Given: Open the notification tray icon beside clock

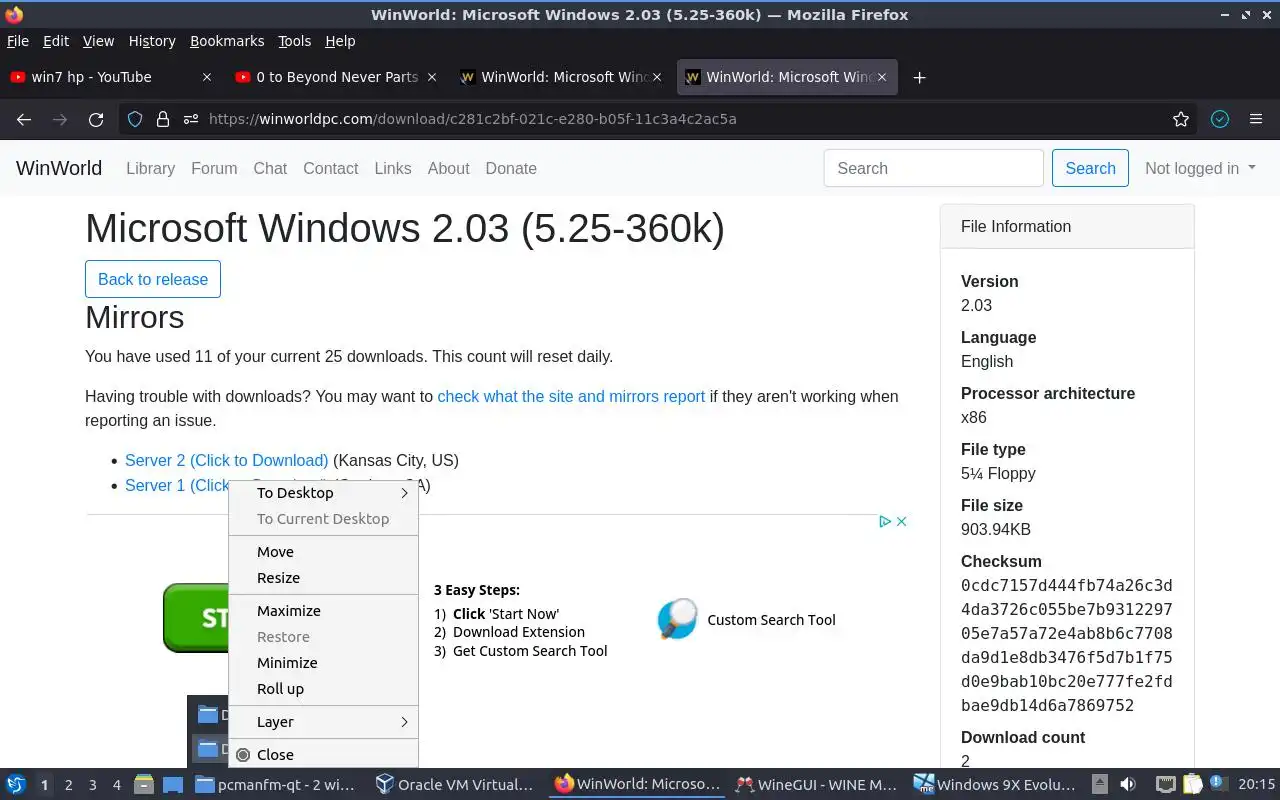Looking at the screenshot, I should click(x=1218, y=784).
